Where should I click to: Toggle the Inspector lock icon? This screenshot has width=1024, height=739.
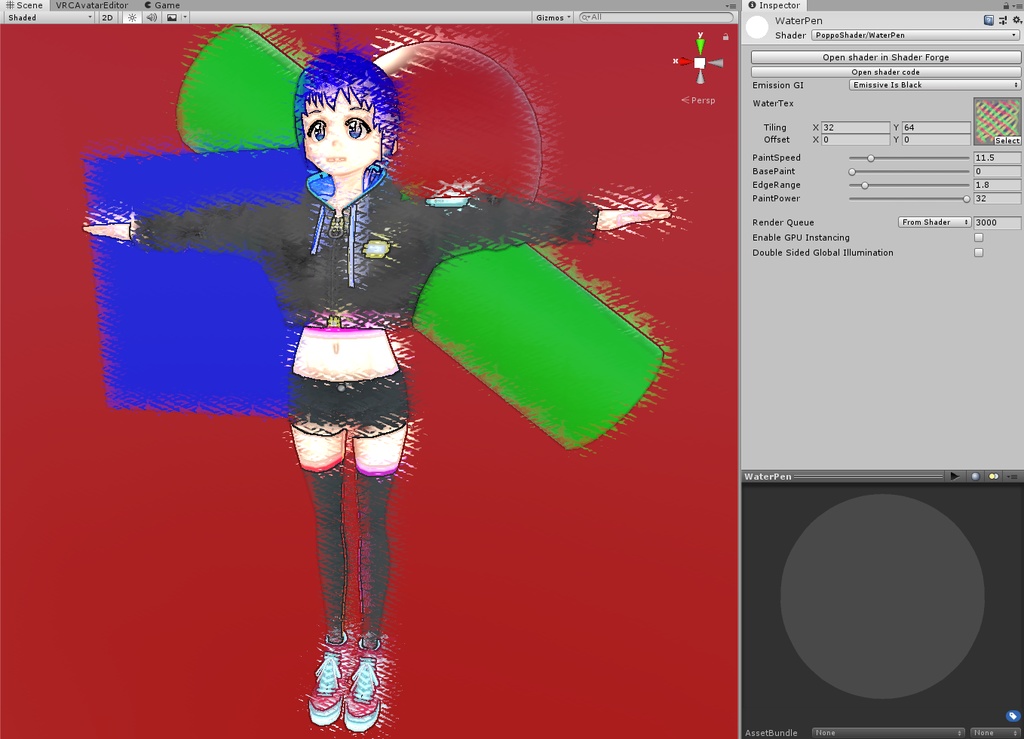pyautogui.click(x=1006, y=5)
